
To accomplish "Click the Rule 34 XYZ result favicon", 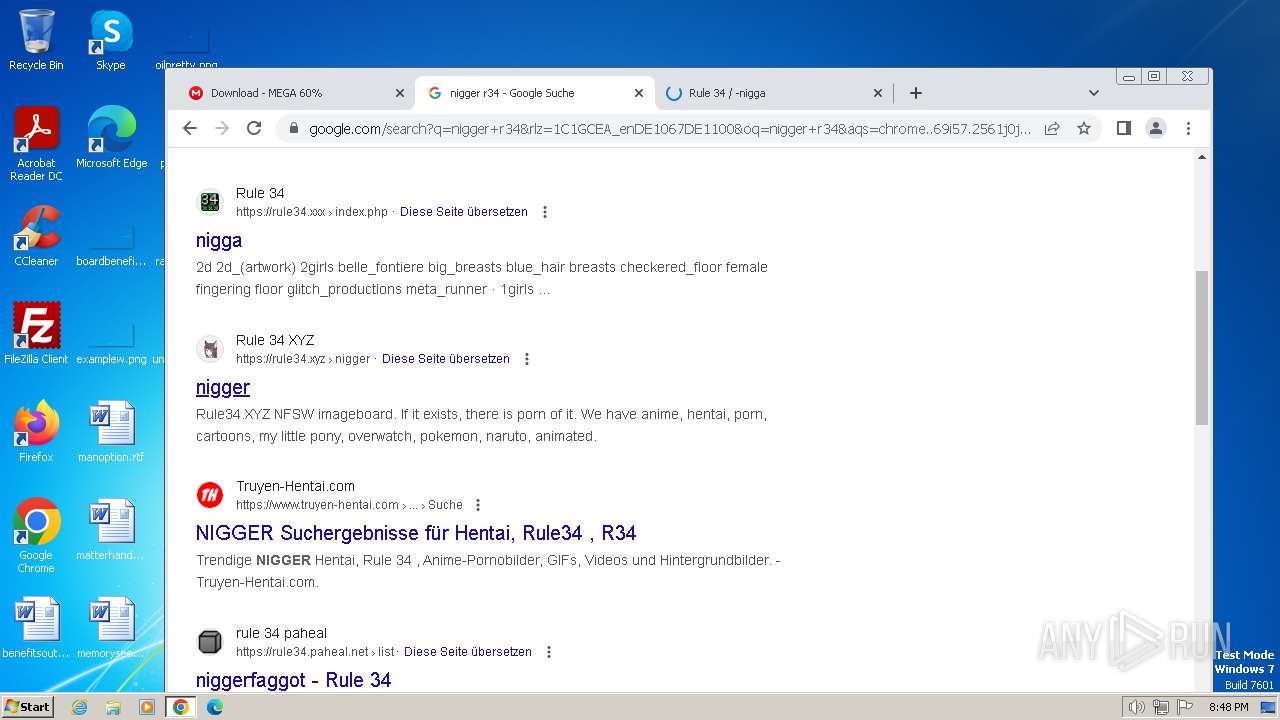I will click(x=209, y=349).
